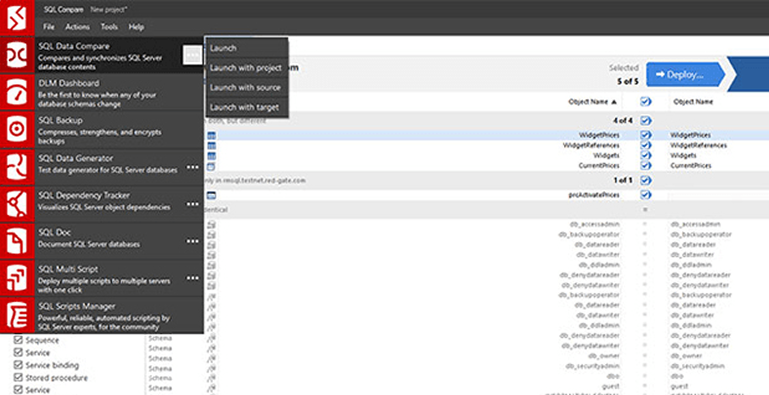Open File menu
769x395 pixels.
[x=49, y=27]
